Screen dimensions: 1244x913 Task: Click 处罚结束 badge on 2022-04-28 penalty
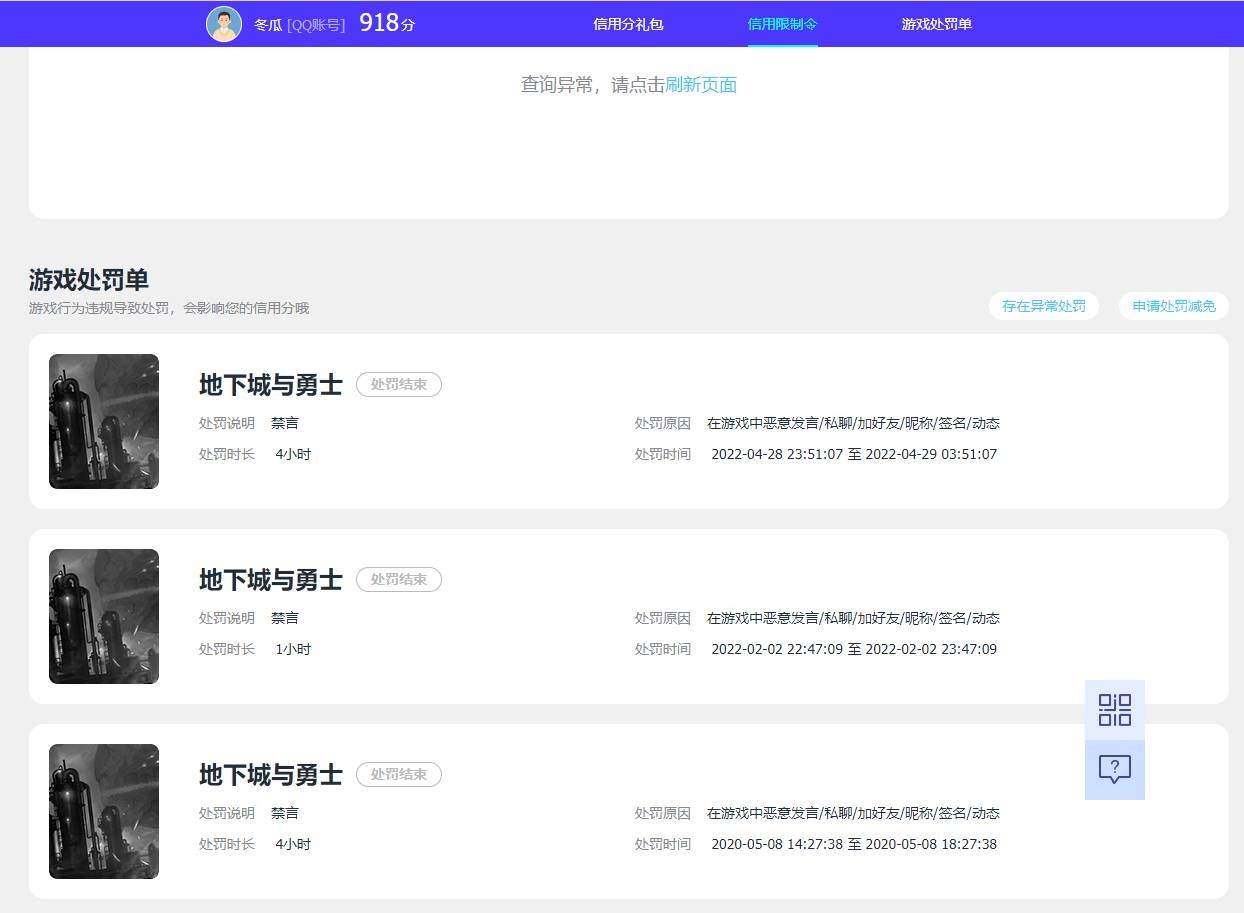click(399, 384)
